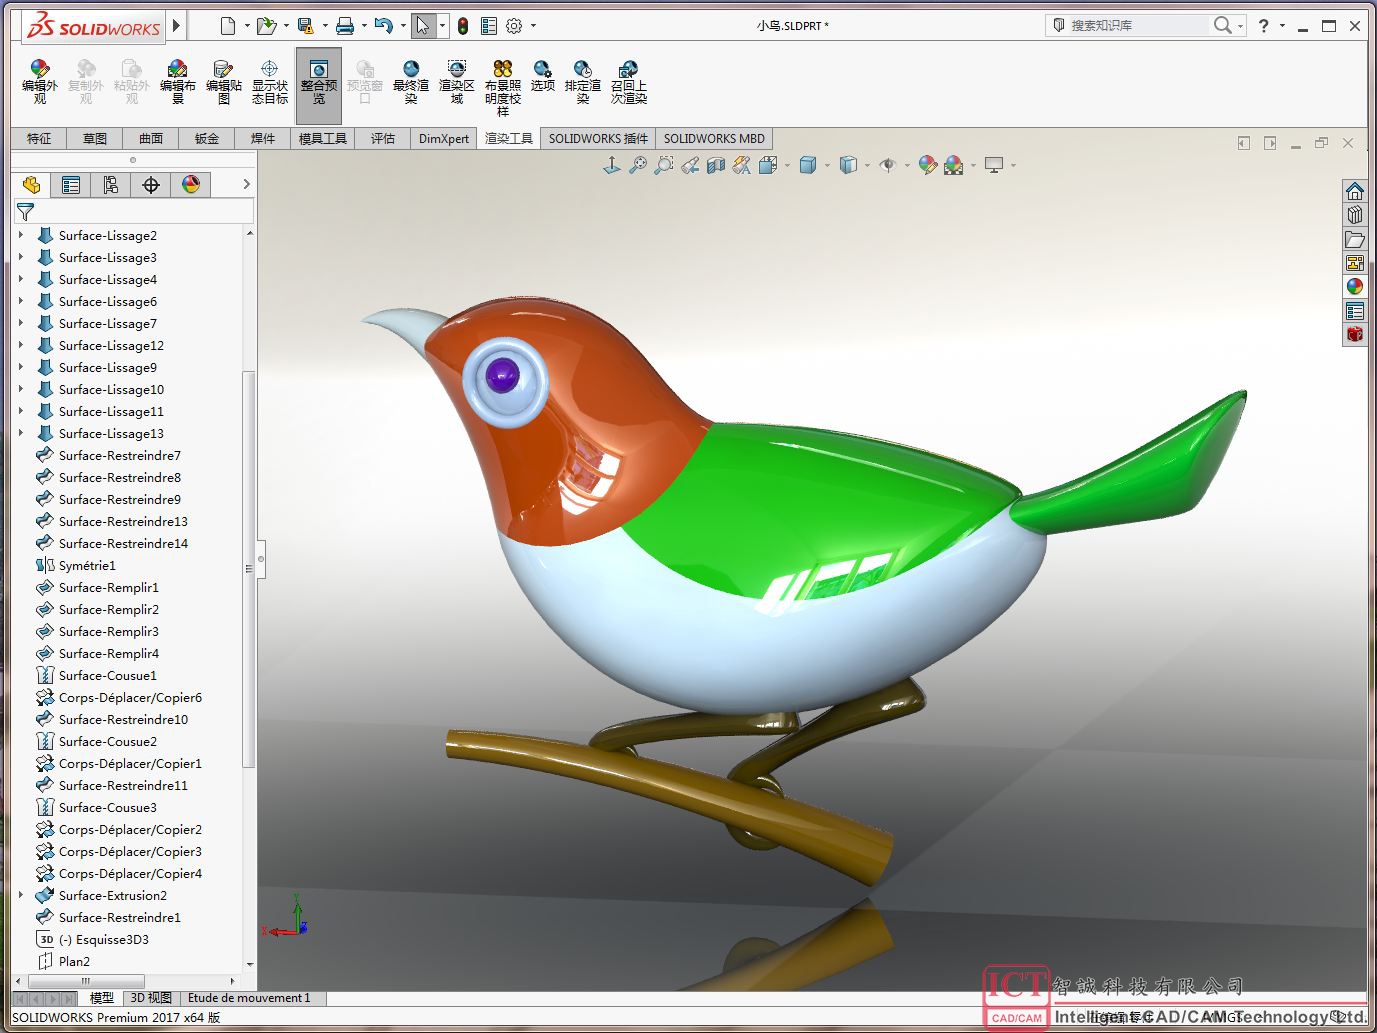
Task: Open the 模具工具 ribbon tab
Action: tap(323, 139)
